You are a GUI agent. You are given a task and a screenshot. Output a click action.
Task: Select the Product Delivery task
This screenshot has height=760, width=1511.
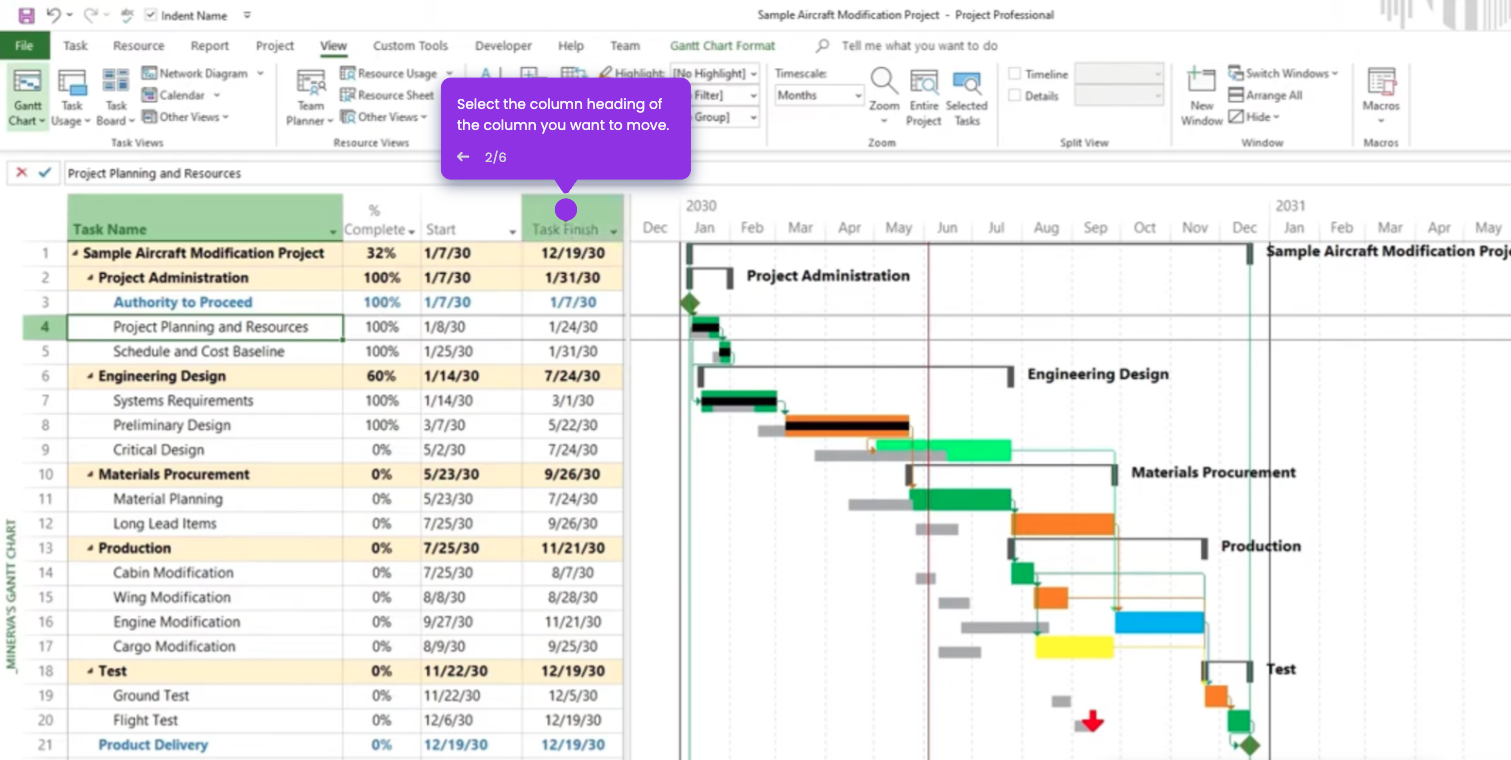point(153,745)
